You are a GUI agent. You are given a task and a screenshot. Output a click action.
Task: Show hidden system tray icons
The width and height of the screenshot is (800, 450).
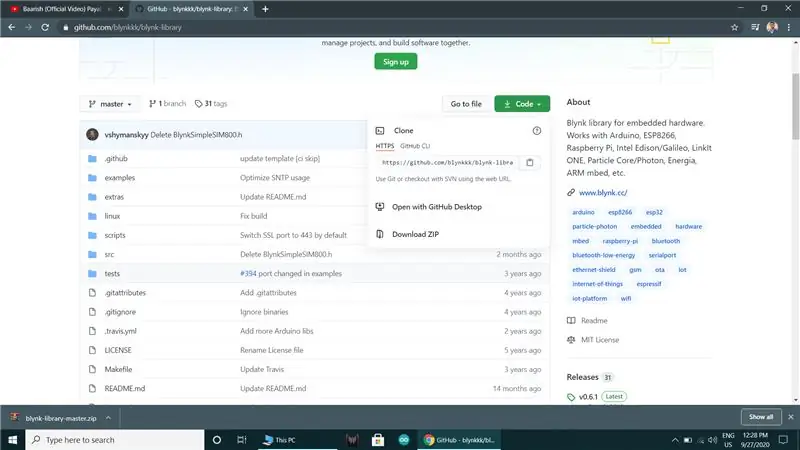coord(674,440)
